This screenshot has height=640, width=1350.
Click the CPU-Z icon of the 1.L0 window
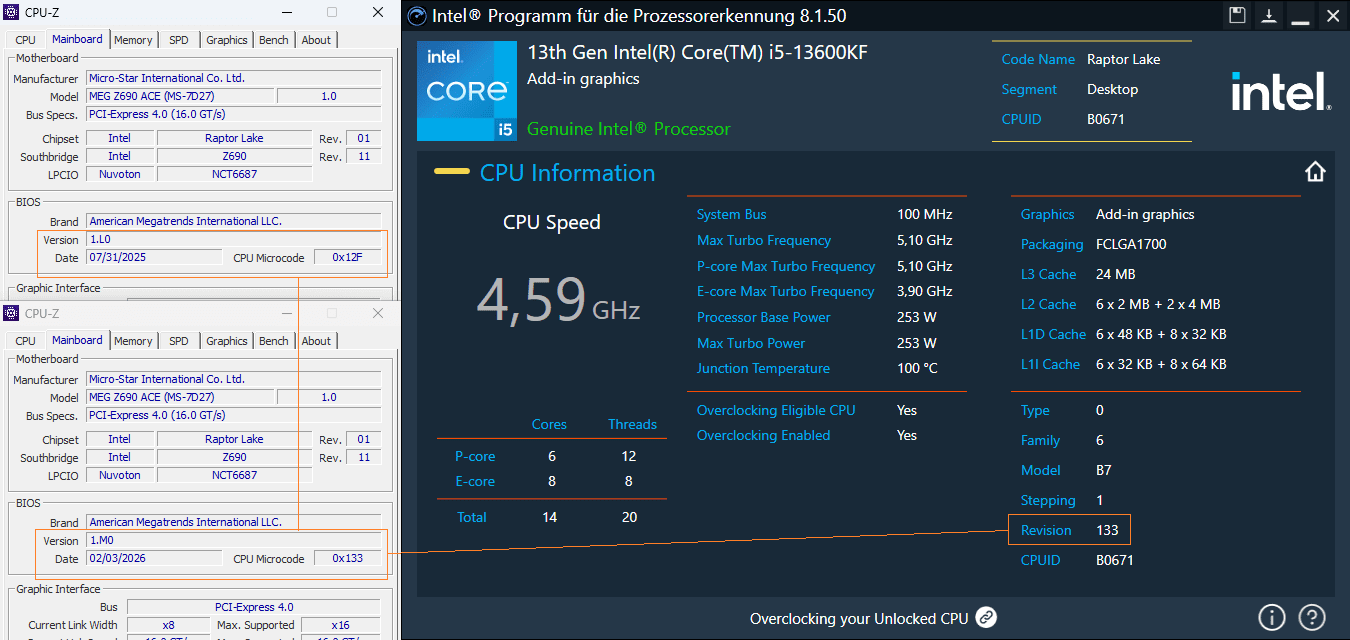pos(11,12)
